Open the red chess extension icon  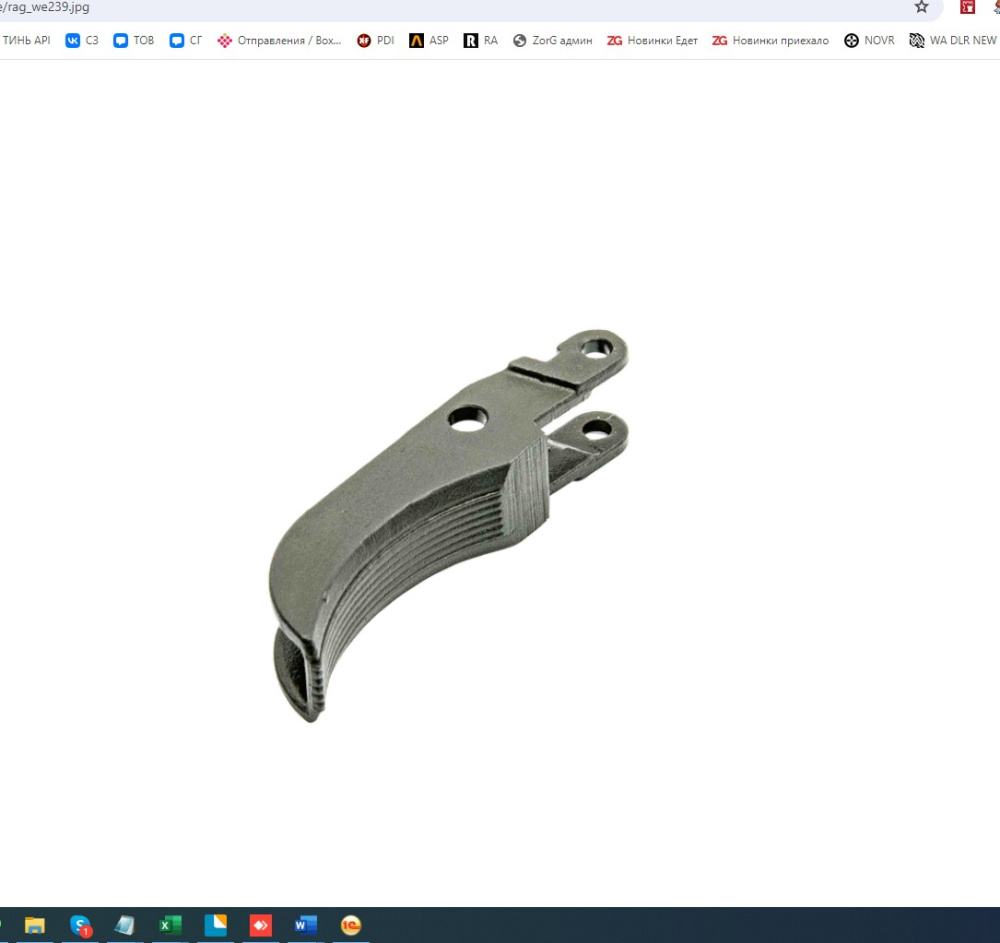coord(967,7)
